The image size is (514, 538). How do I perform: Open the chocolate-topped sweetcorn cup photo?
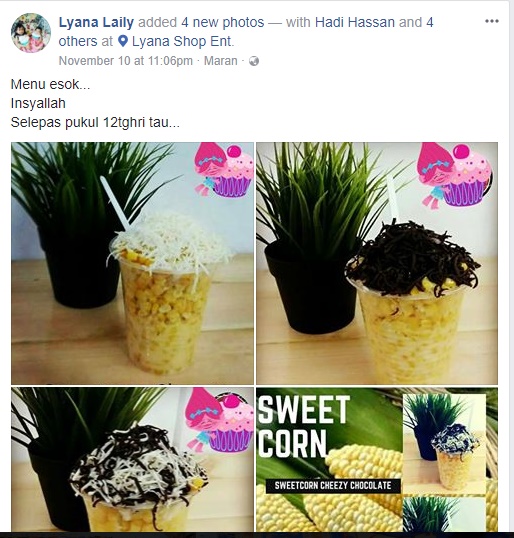pos(377,264)
